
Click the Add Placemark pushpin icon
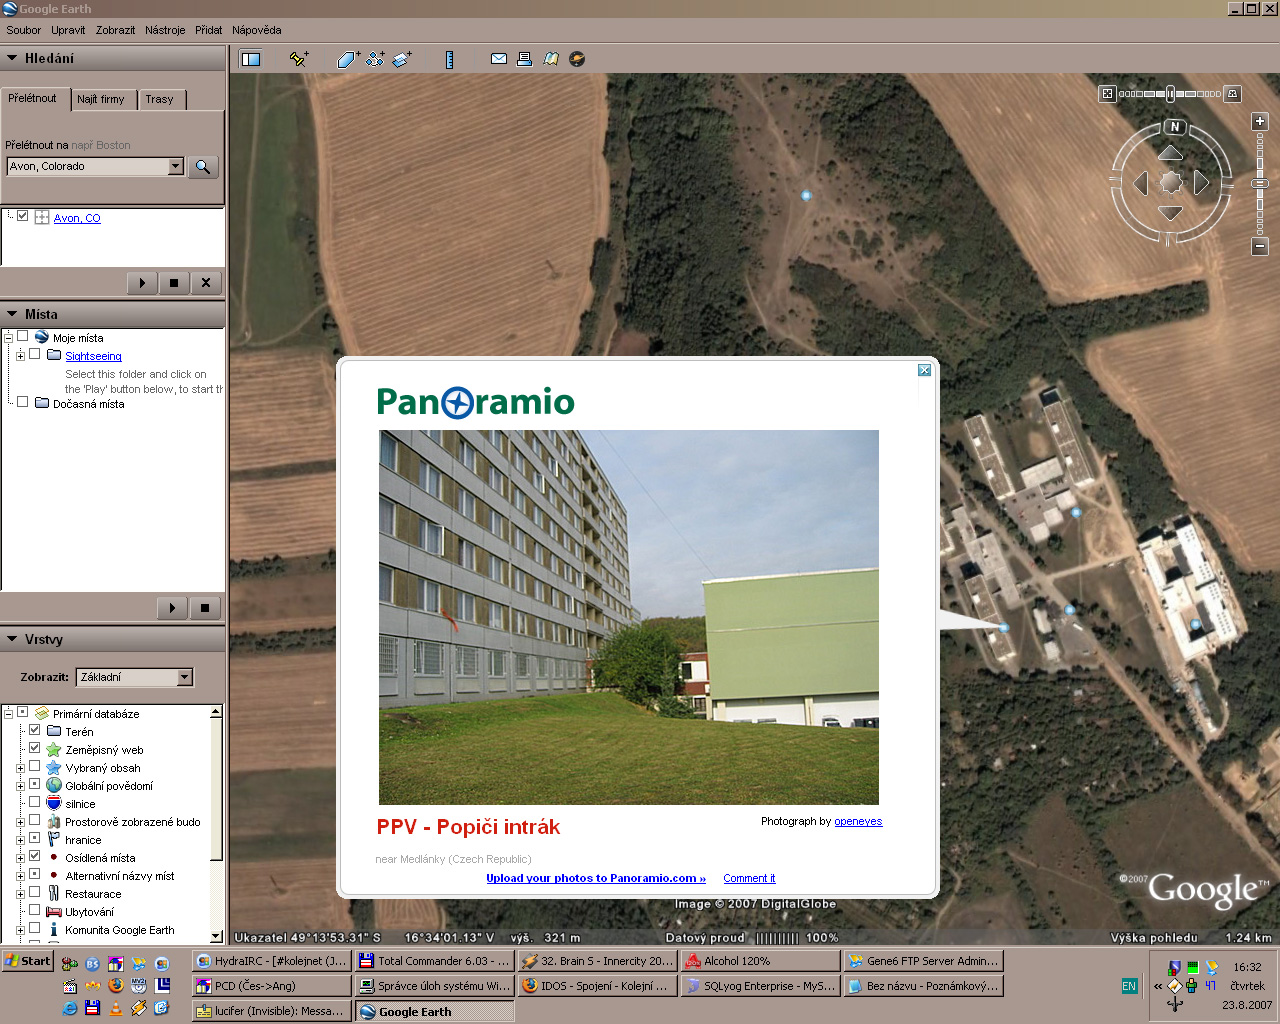(298, 59)
